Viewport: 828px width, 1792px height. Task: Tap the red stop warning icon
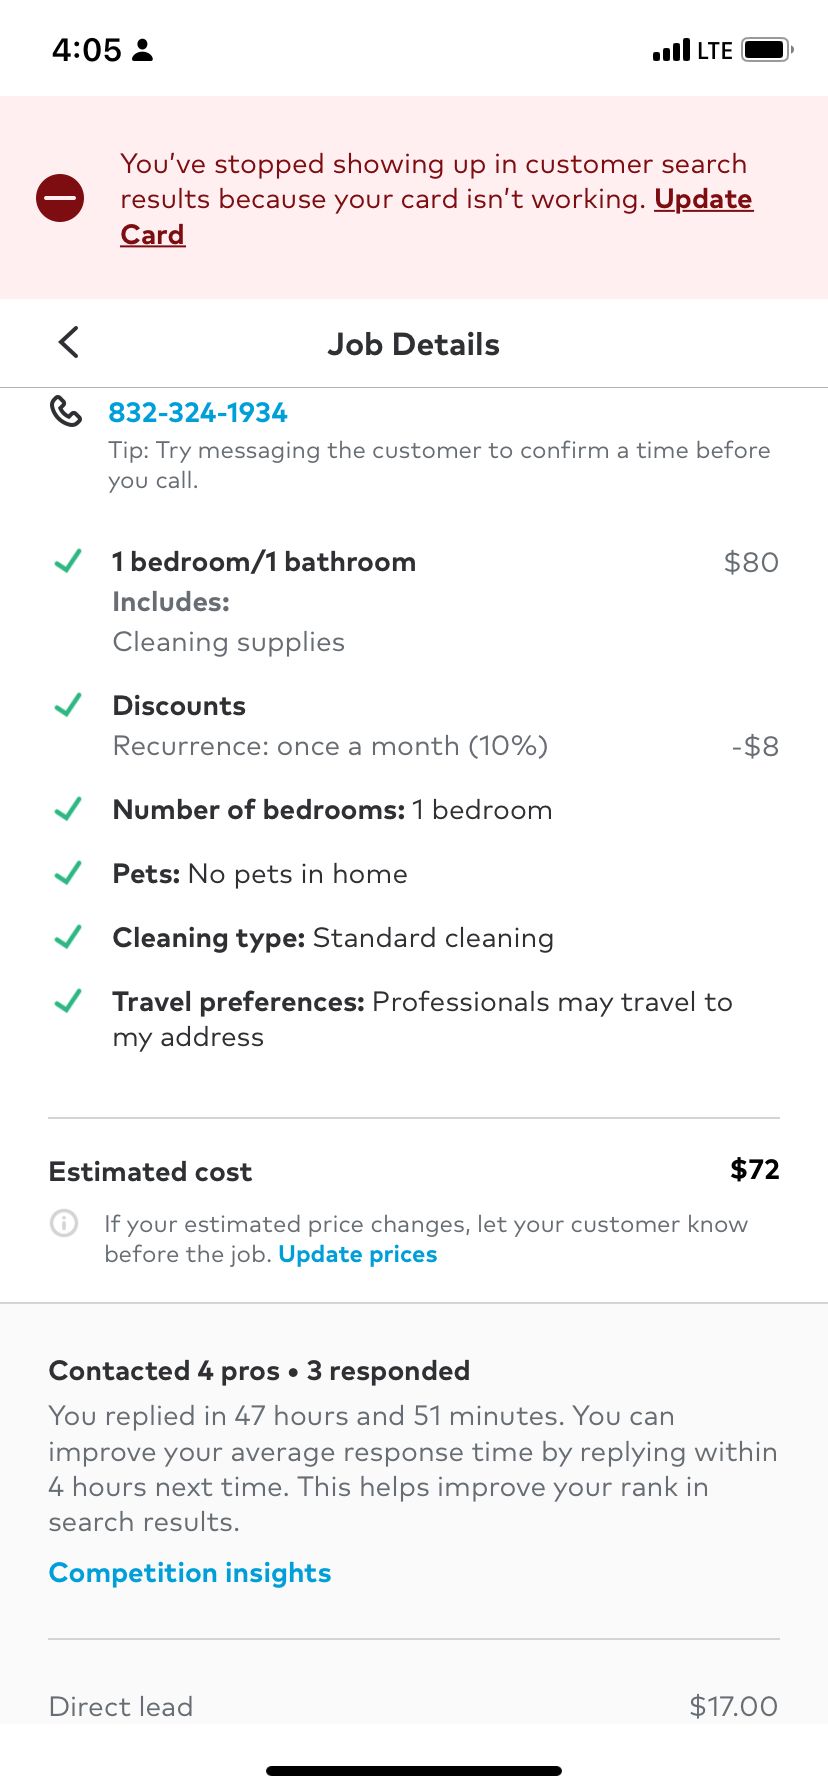point(60,198)
